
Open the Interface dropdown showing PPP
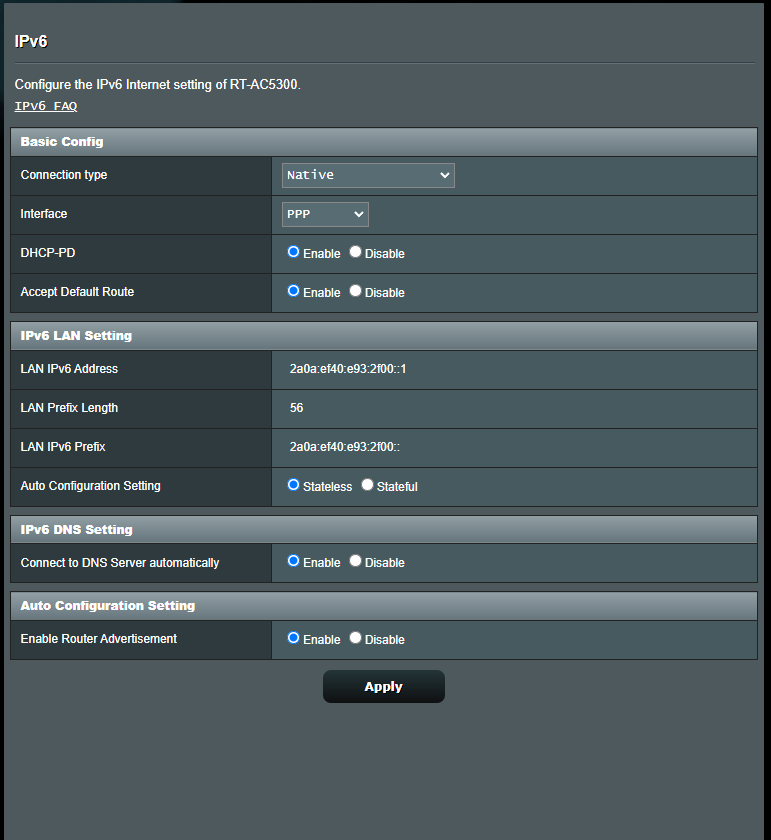pyautogui.click(x=324, y=214)
